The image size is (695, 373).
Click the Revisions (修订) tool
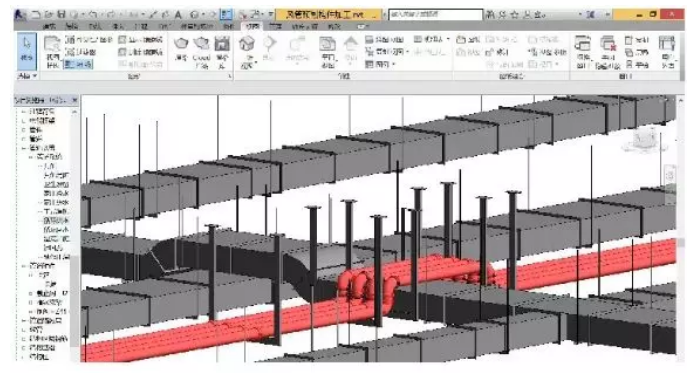[497, 52]
